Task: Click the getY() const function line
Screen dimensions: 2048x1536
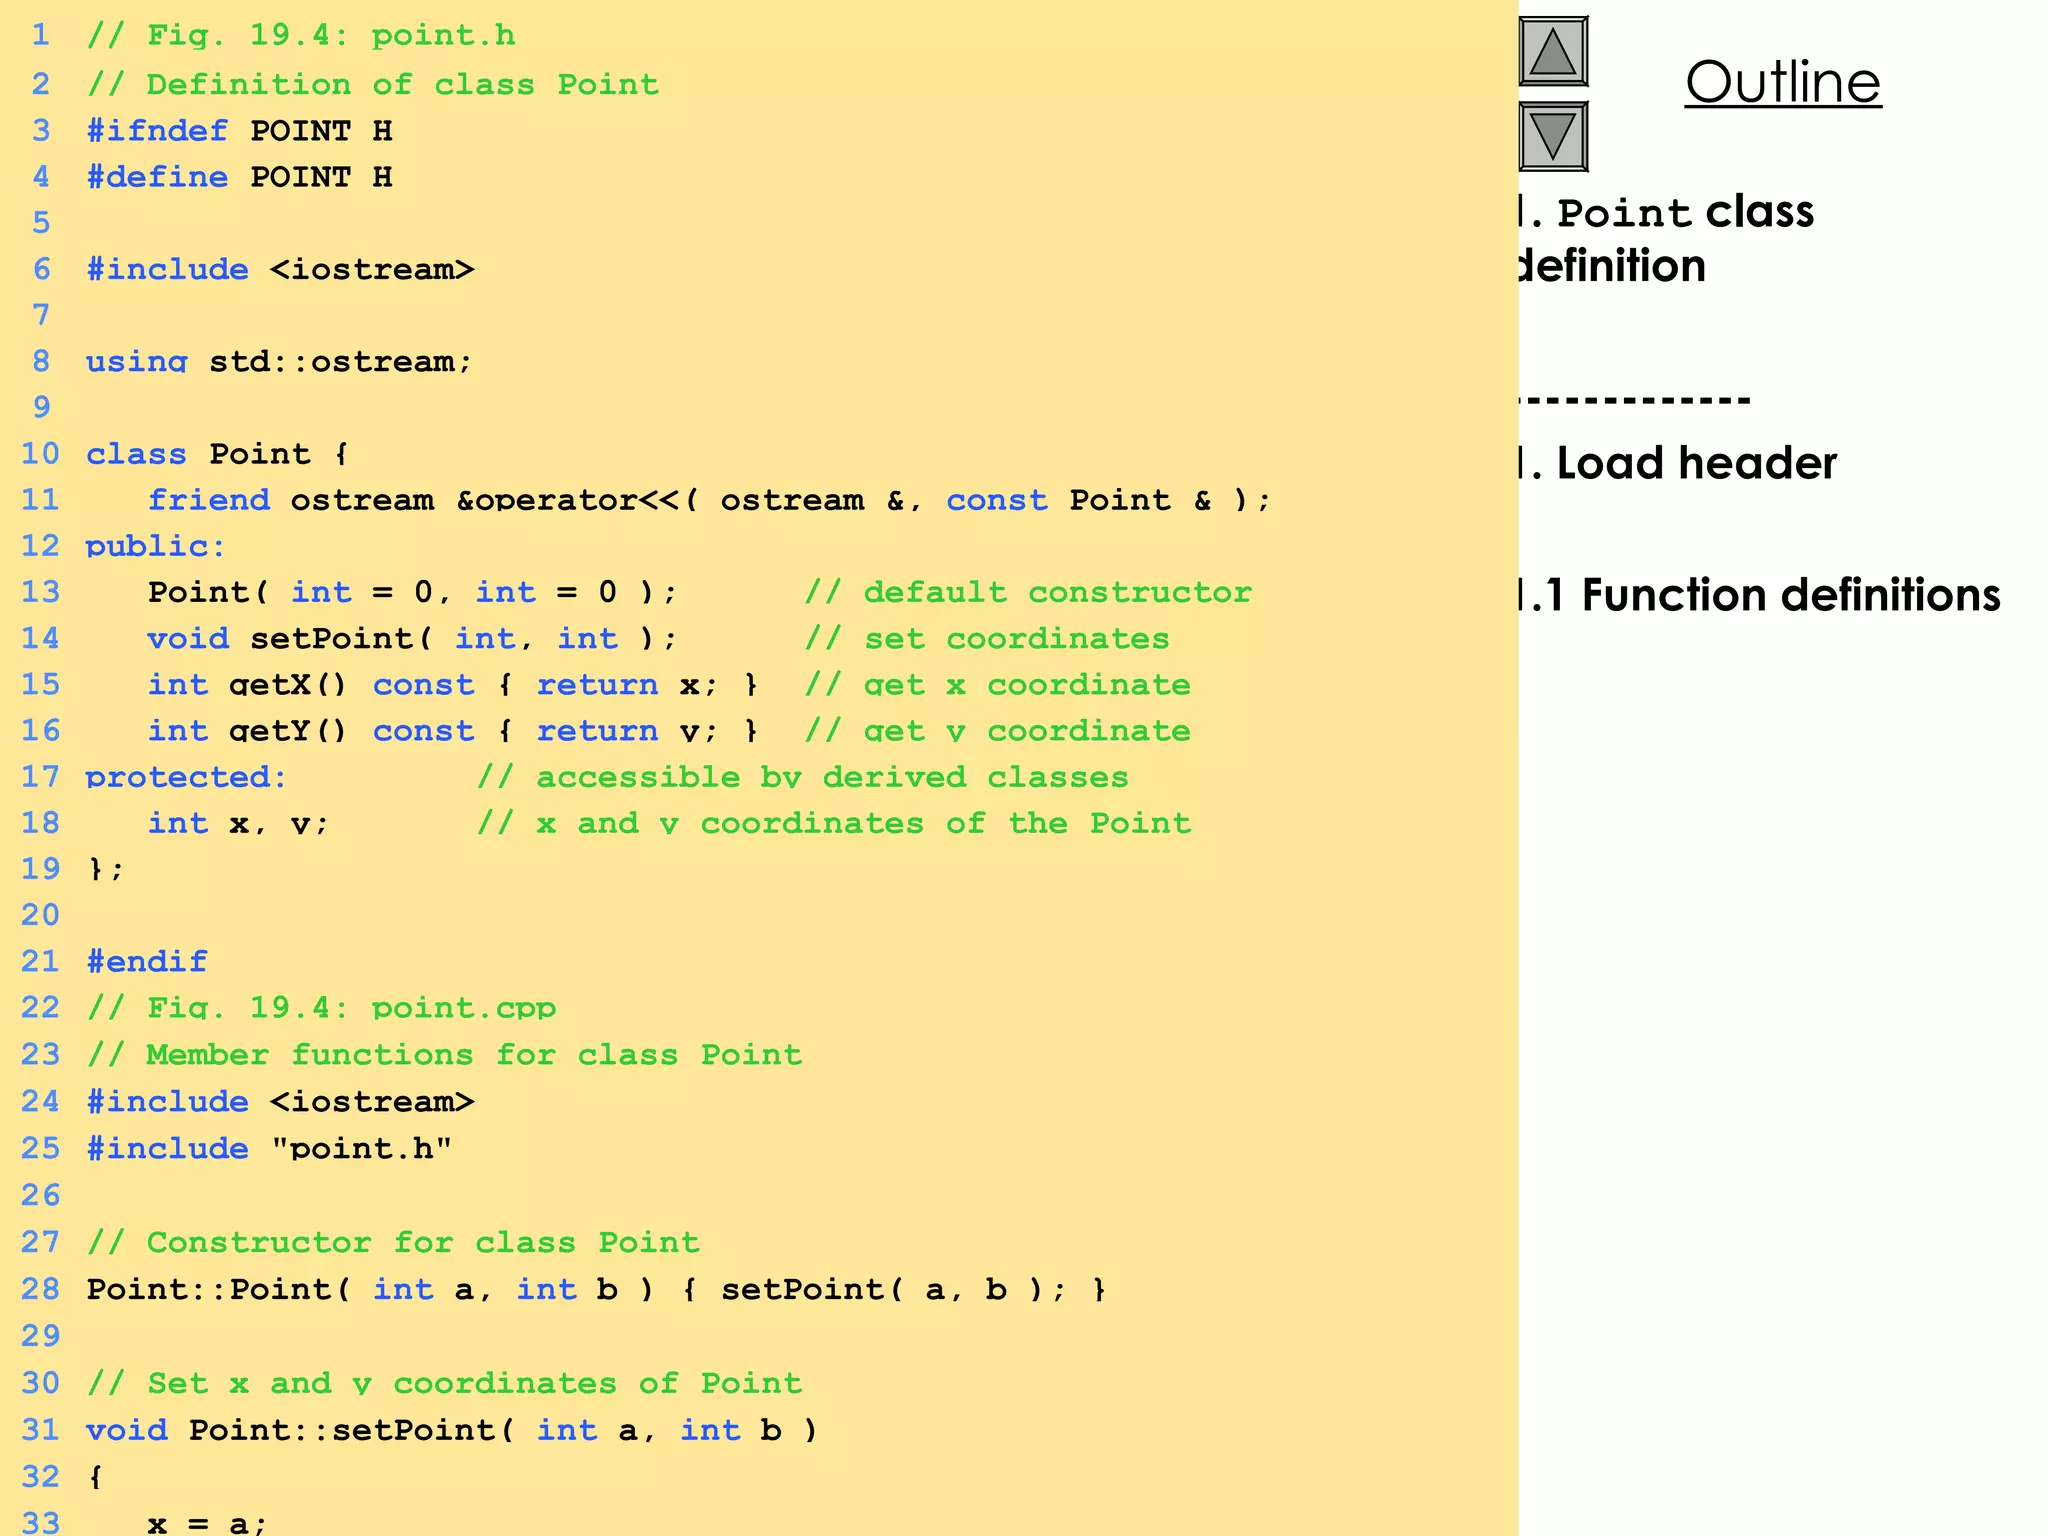Action: coord(453,731)
